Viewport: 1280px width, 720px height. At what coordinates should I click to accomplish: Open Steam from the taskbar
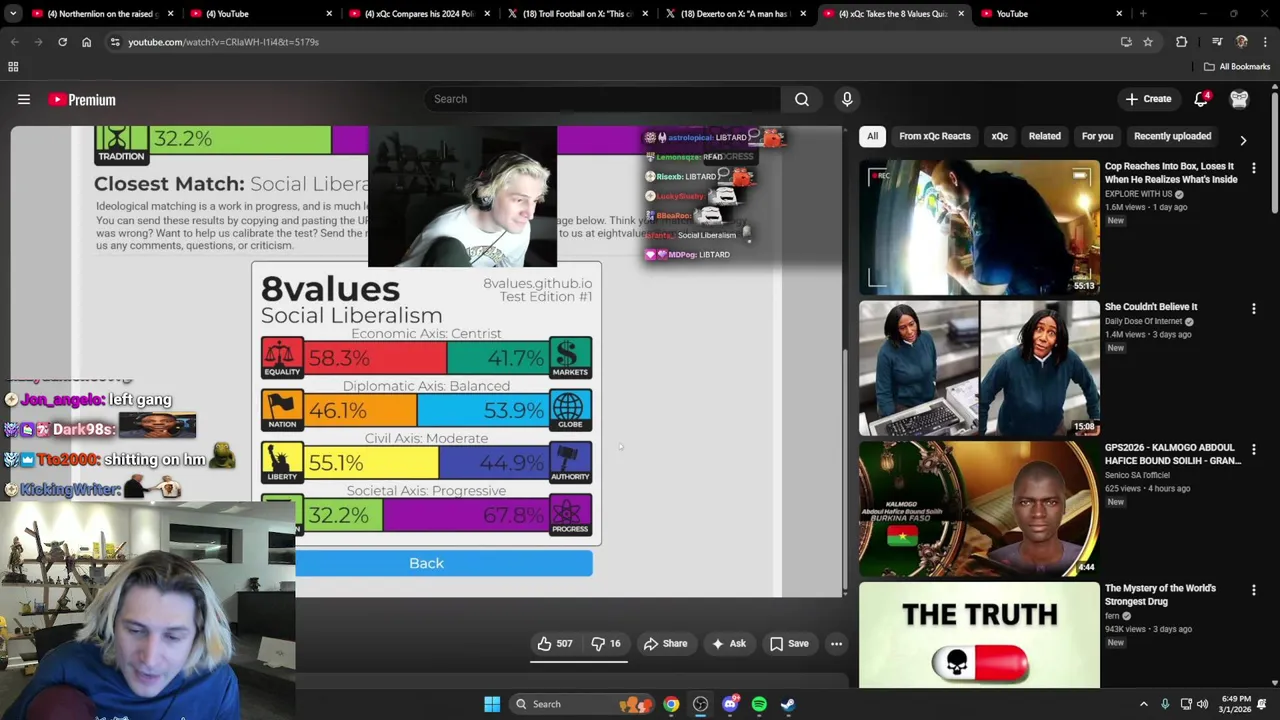point(788,704)
